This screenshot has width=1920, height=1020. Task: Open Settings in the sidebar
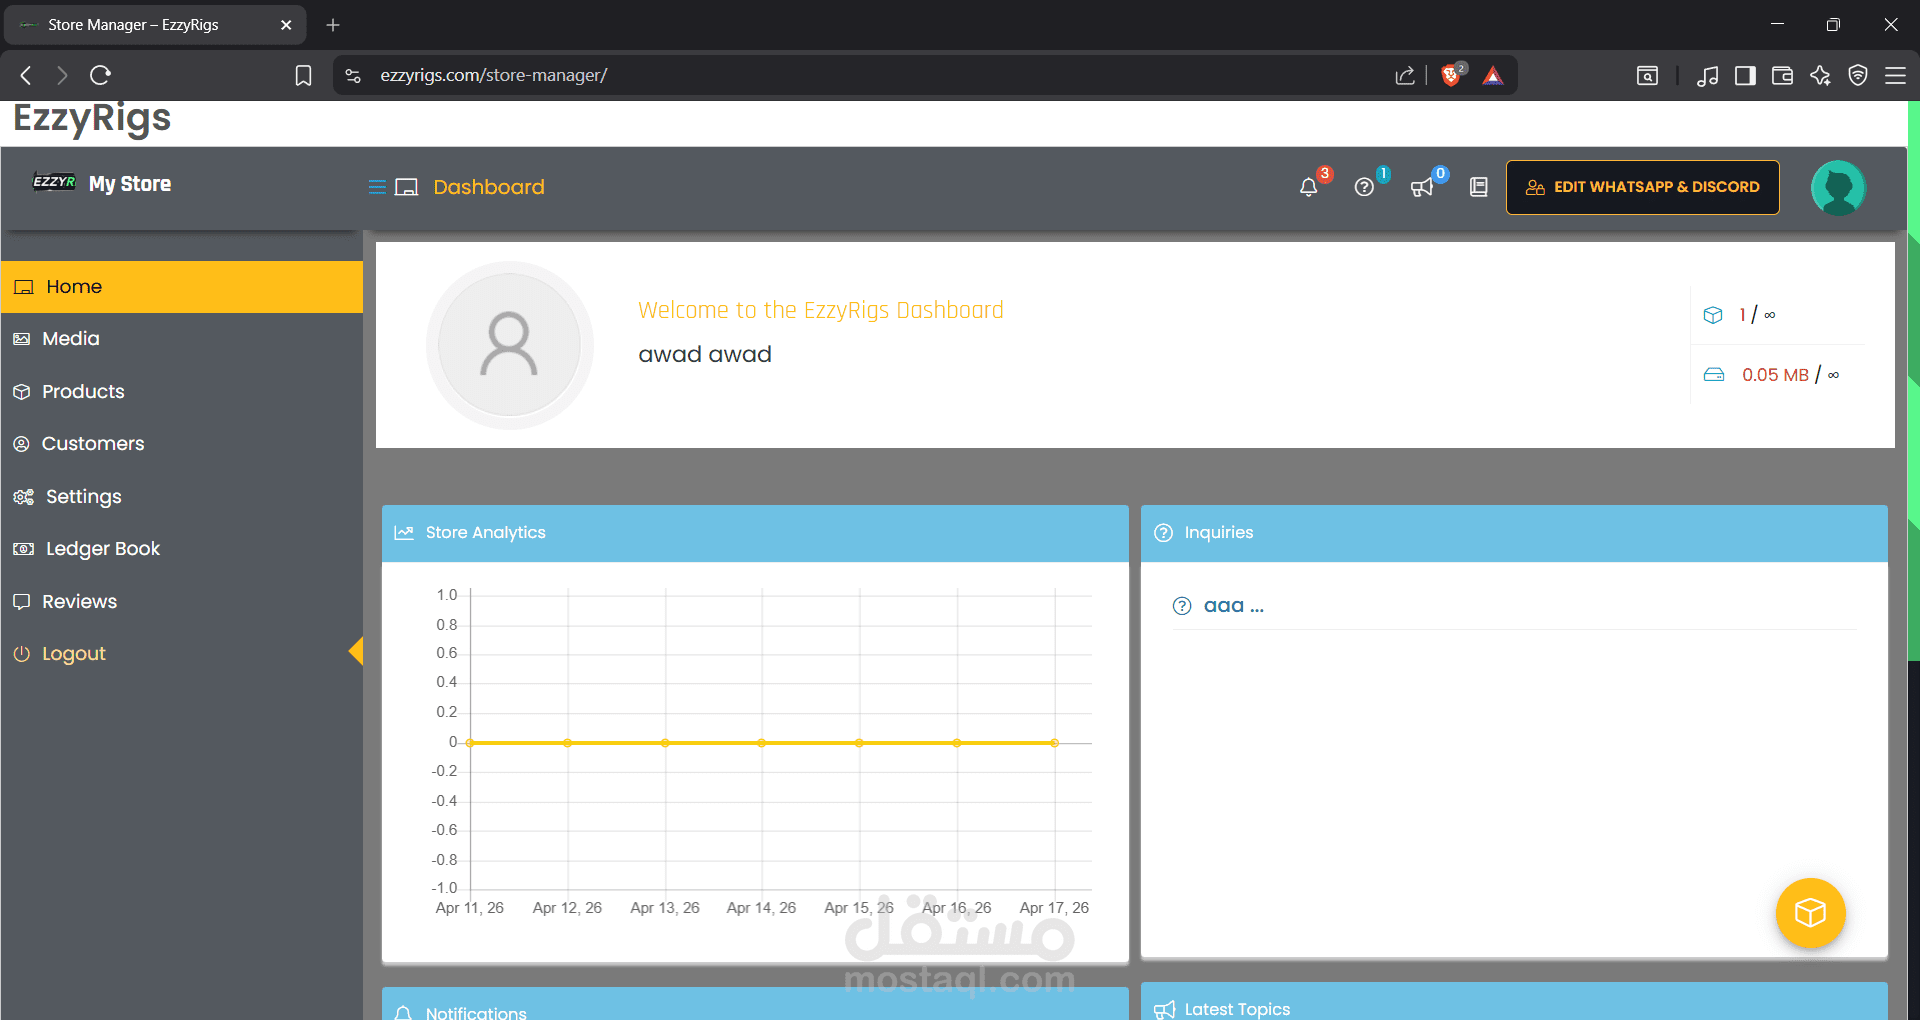(x=181, y=497)
